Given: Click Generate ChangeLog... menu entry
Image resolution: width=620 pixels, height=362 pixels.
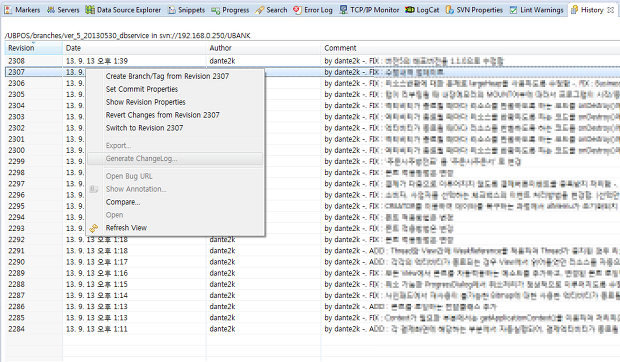Looking at the screenshot, I should (x=175, y=159).
